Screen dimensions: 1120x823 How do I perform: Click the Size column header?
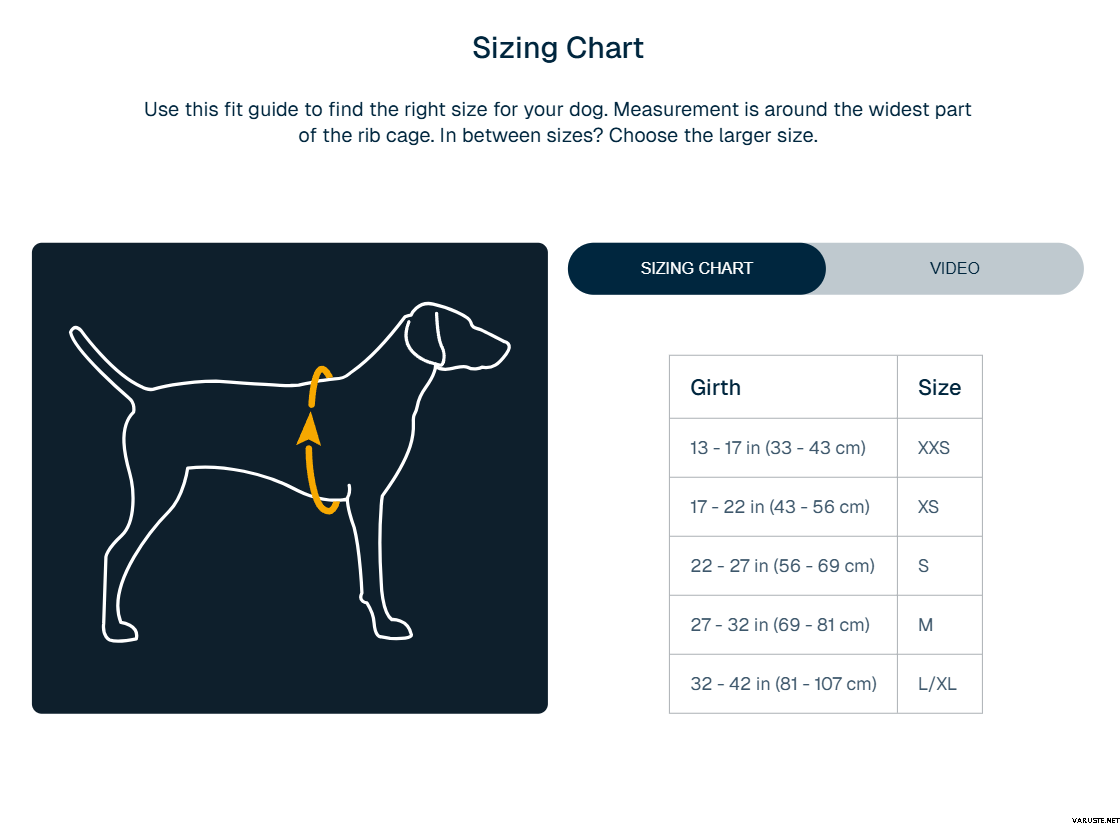coord(939,387)
